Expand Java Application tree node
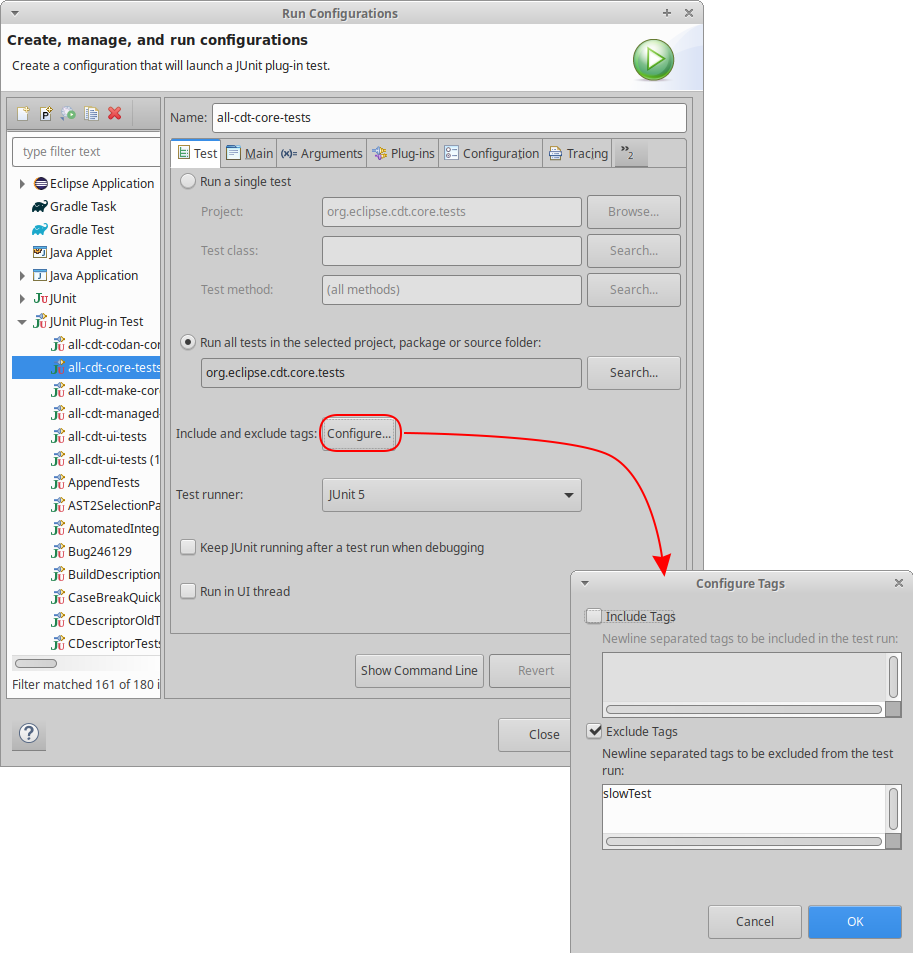The width and height of the screenshot is (913, 953). coord(22,276)
